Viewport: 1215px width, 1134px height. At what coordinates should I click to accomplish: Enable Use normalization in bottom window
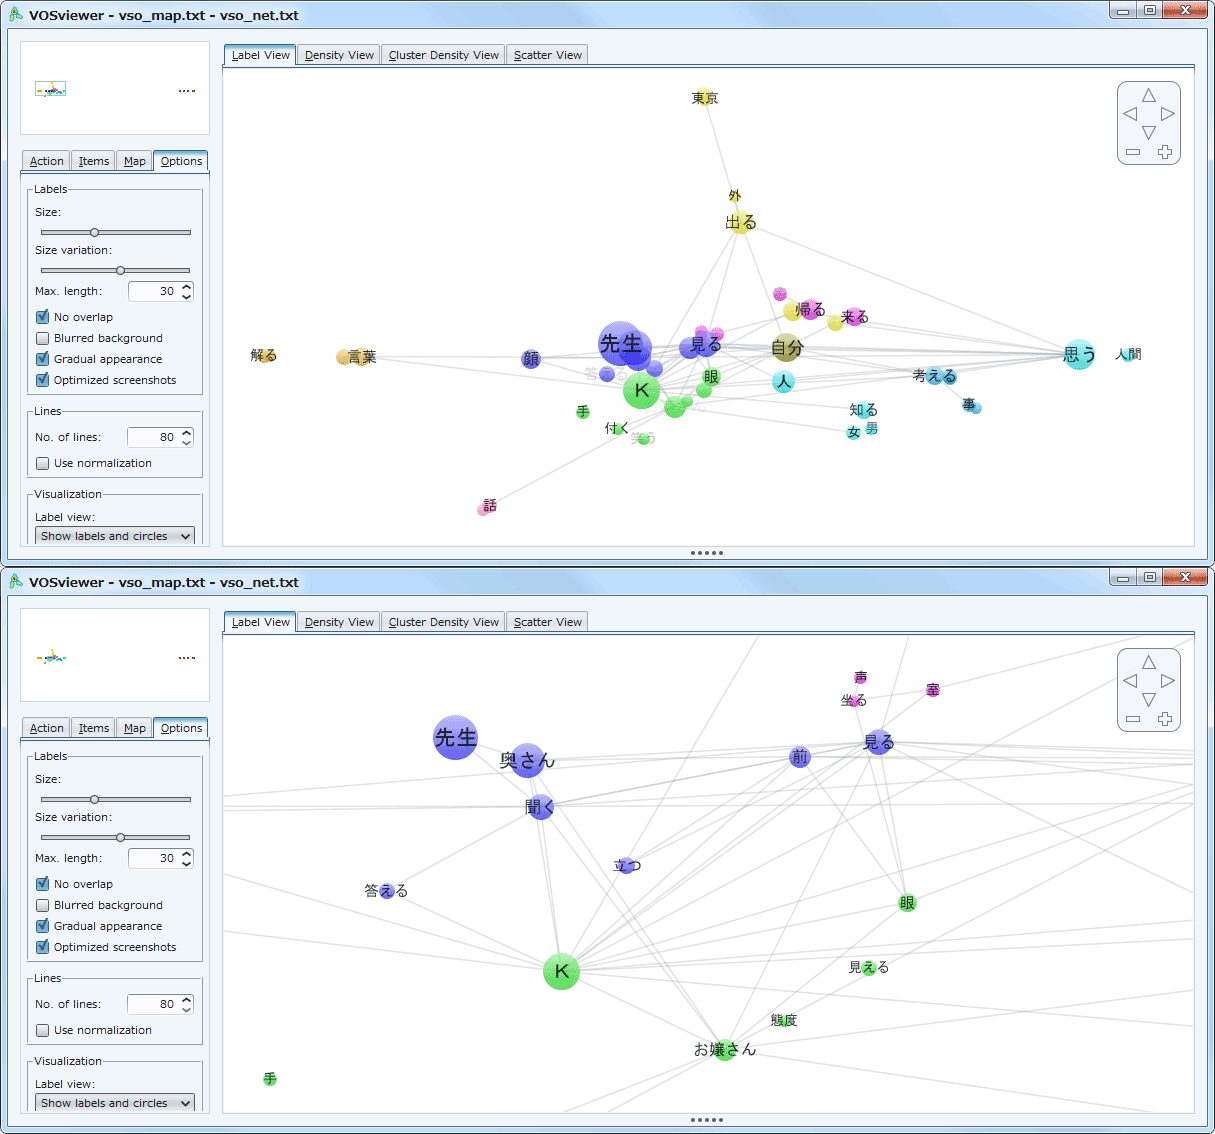[42, 1030]
